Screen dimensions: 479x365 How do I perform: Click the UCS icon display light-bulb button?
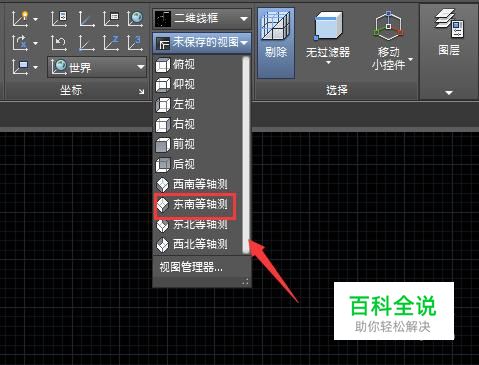21,19
